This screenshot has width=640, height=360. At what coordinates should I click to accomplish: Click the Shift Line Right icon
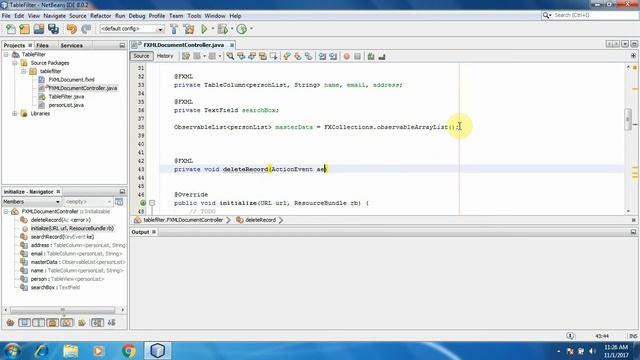click(x=333, y=56)
